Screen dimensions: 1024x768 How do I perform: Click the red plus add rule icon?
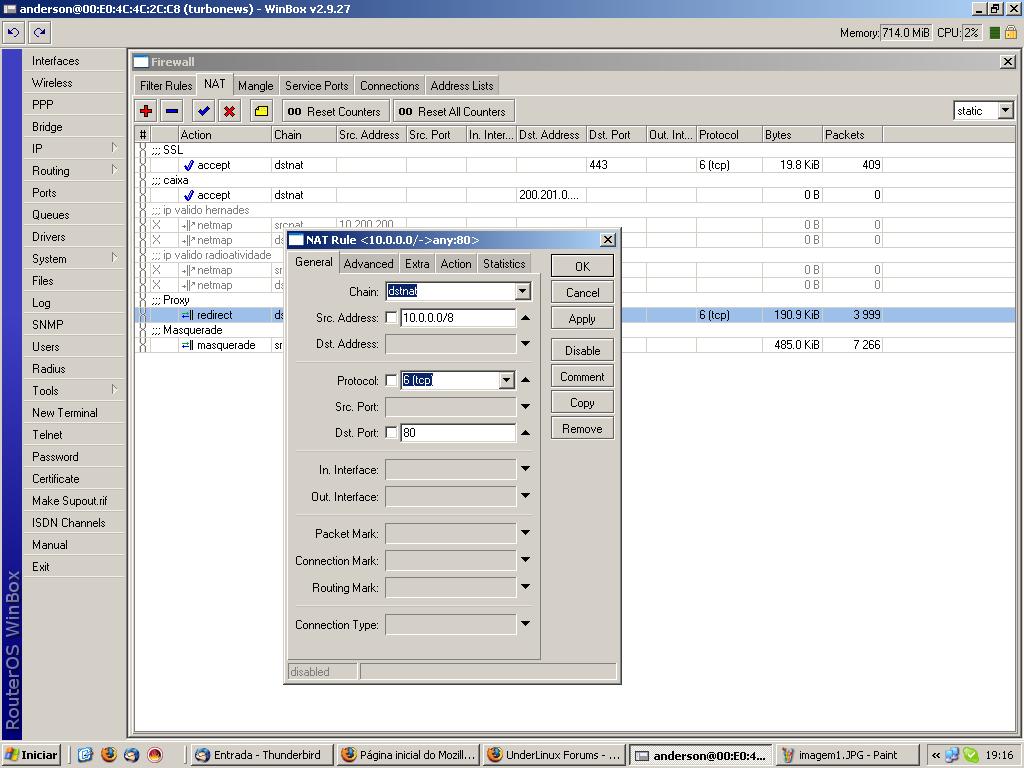pos(146,111)
